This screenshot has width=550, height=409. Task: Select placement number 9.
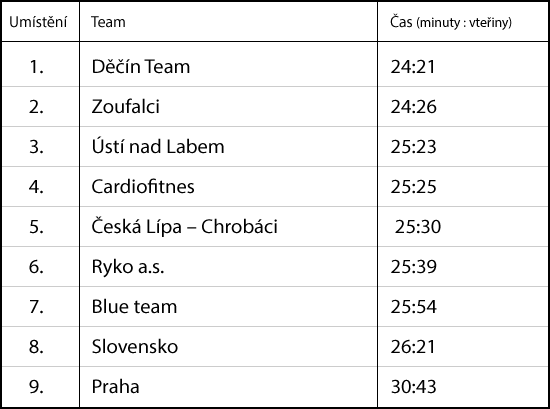click(x=36, y=387)
